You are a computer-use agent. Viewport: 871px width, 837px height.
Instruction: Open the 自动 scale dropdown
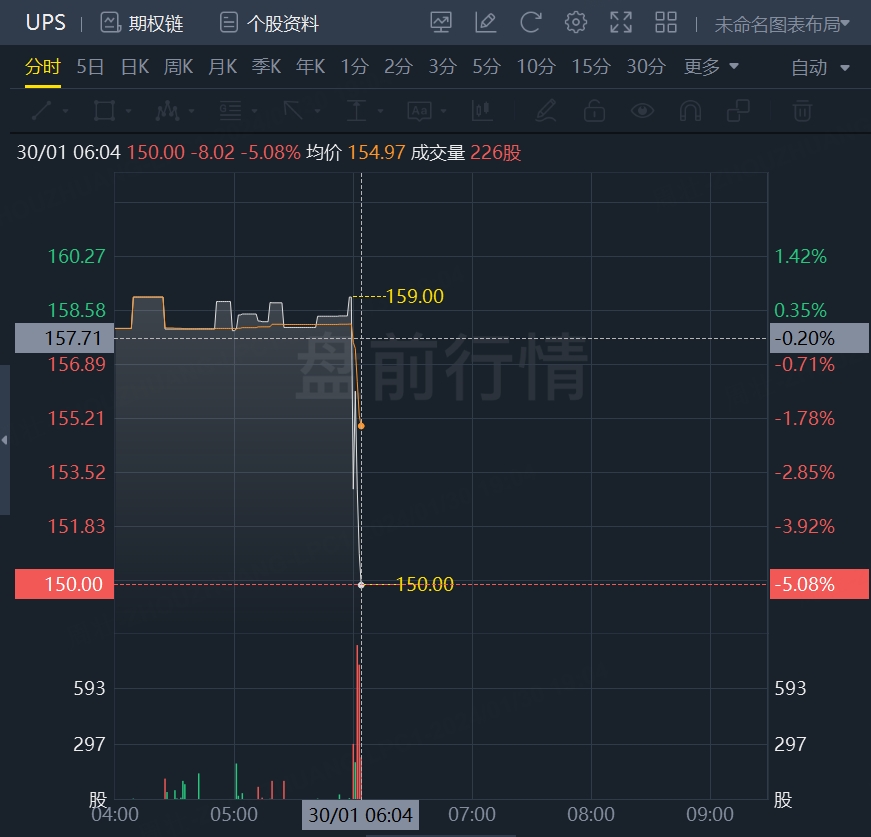(x=820, y=68)
